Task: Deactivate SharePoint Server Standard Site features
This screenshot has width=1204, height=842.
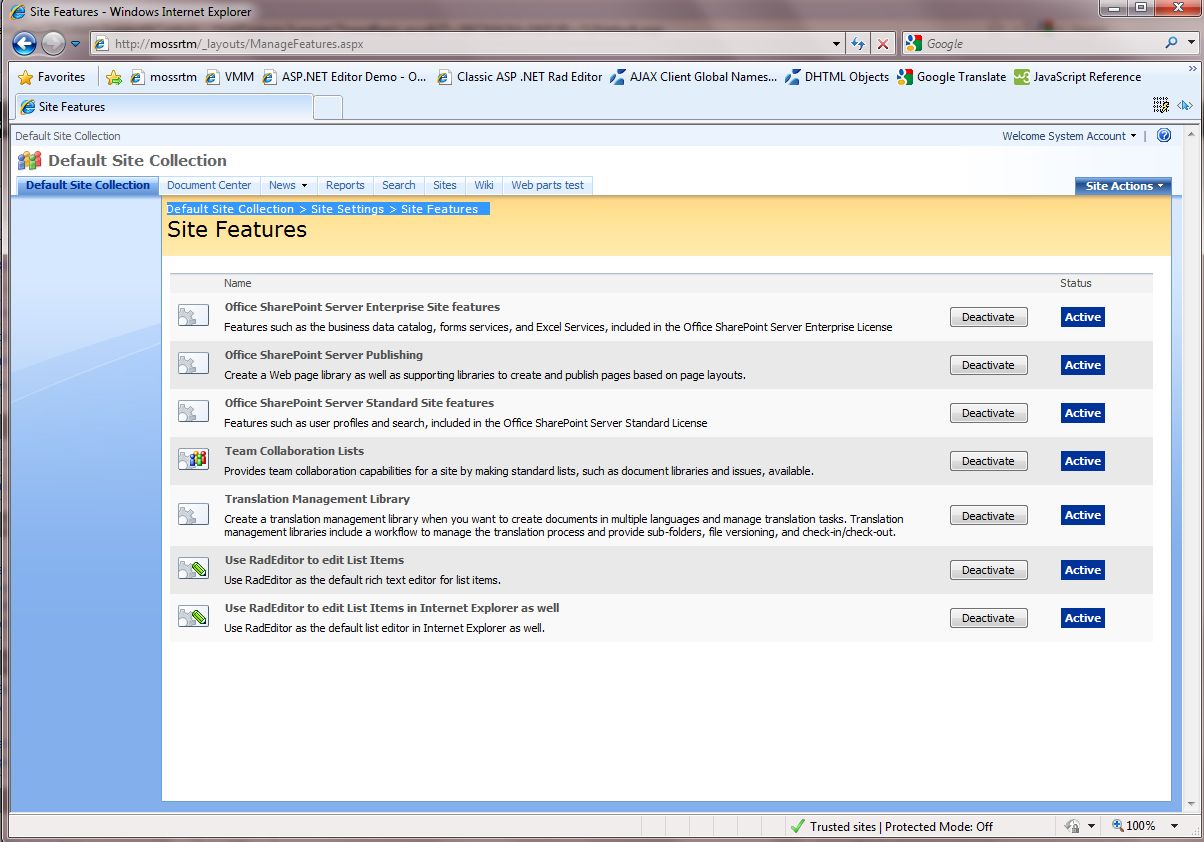Action: point(988,413)
